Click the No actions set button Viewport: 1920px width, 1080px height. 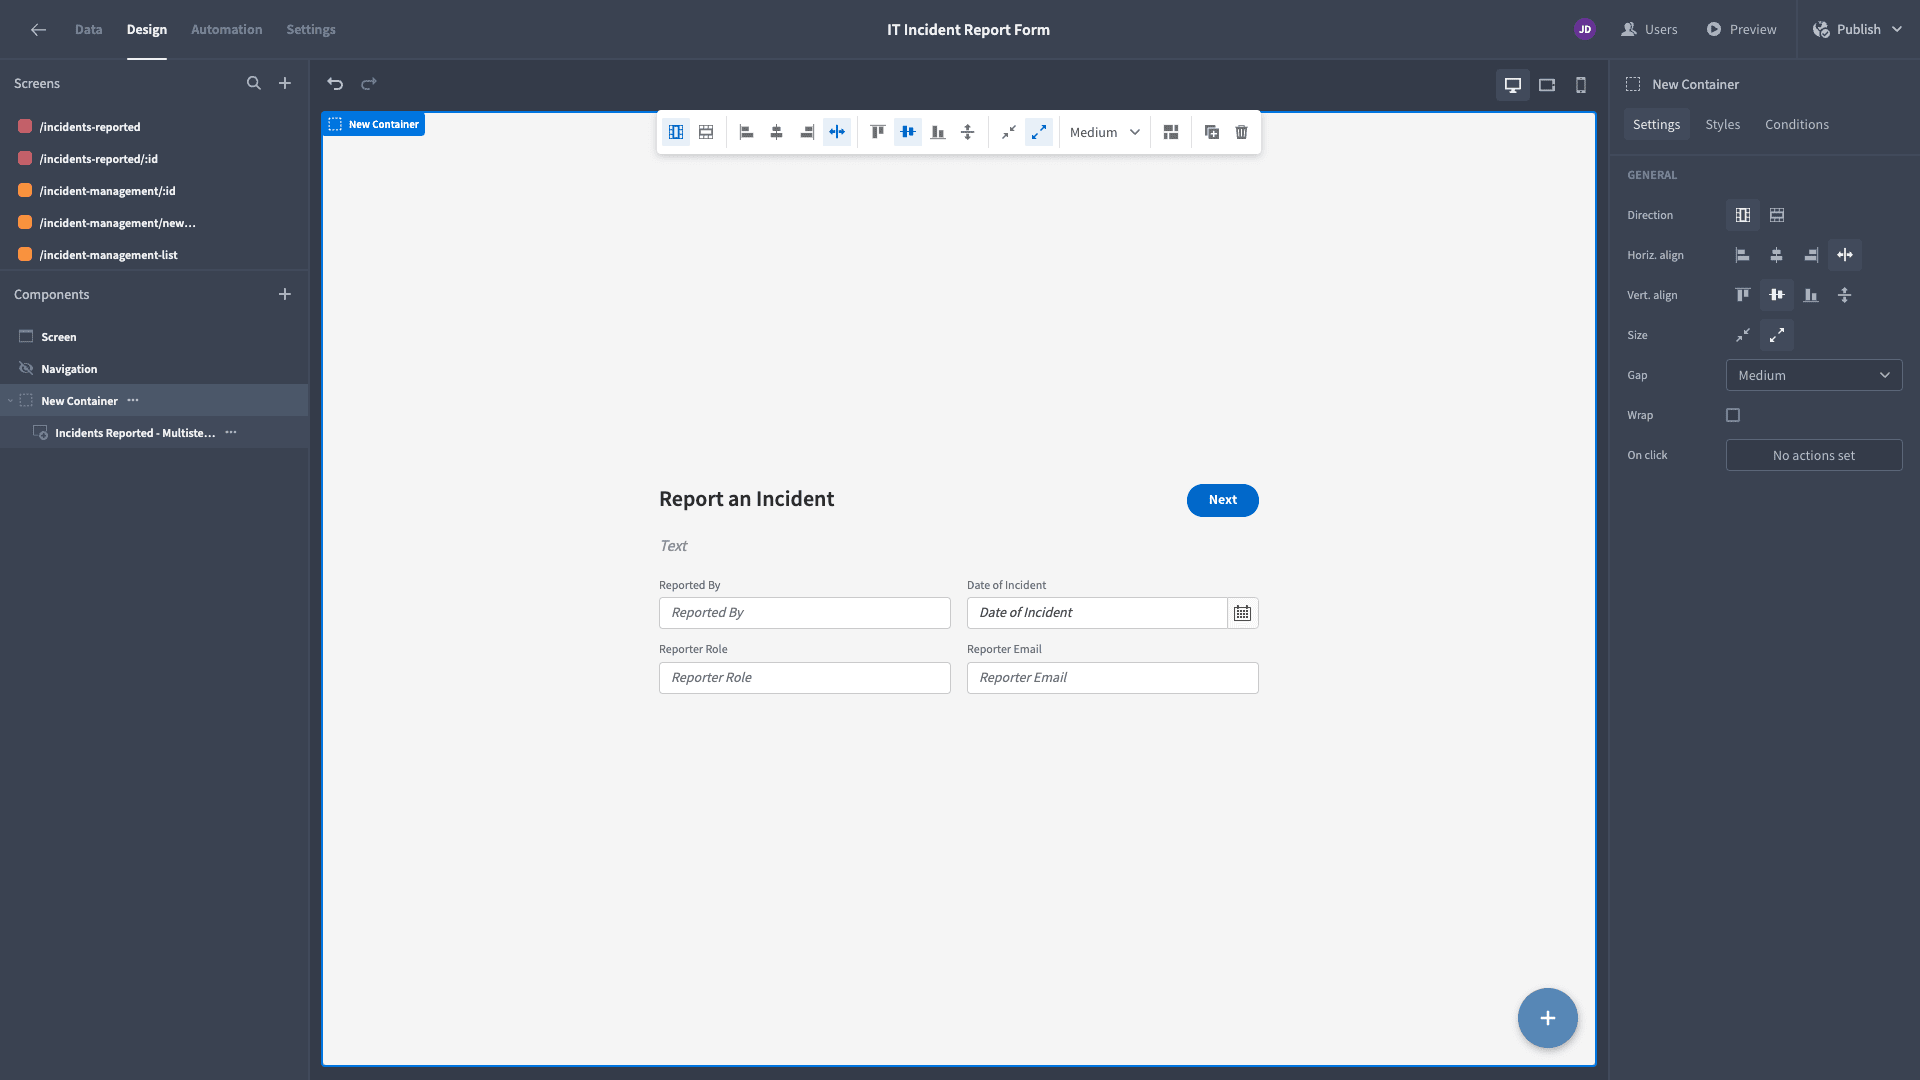click(x=1814, y=455)
